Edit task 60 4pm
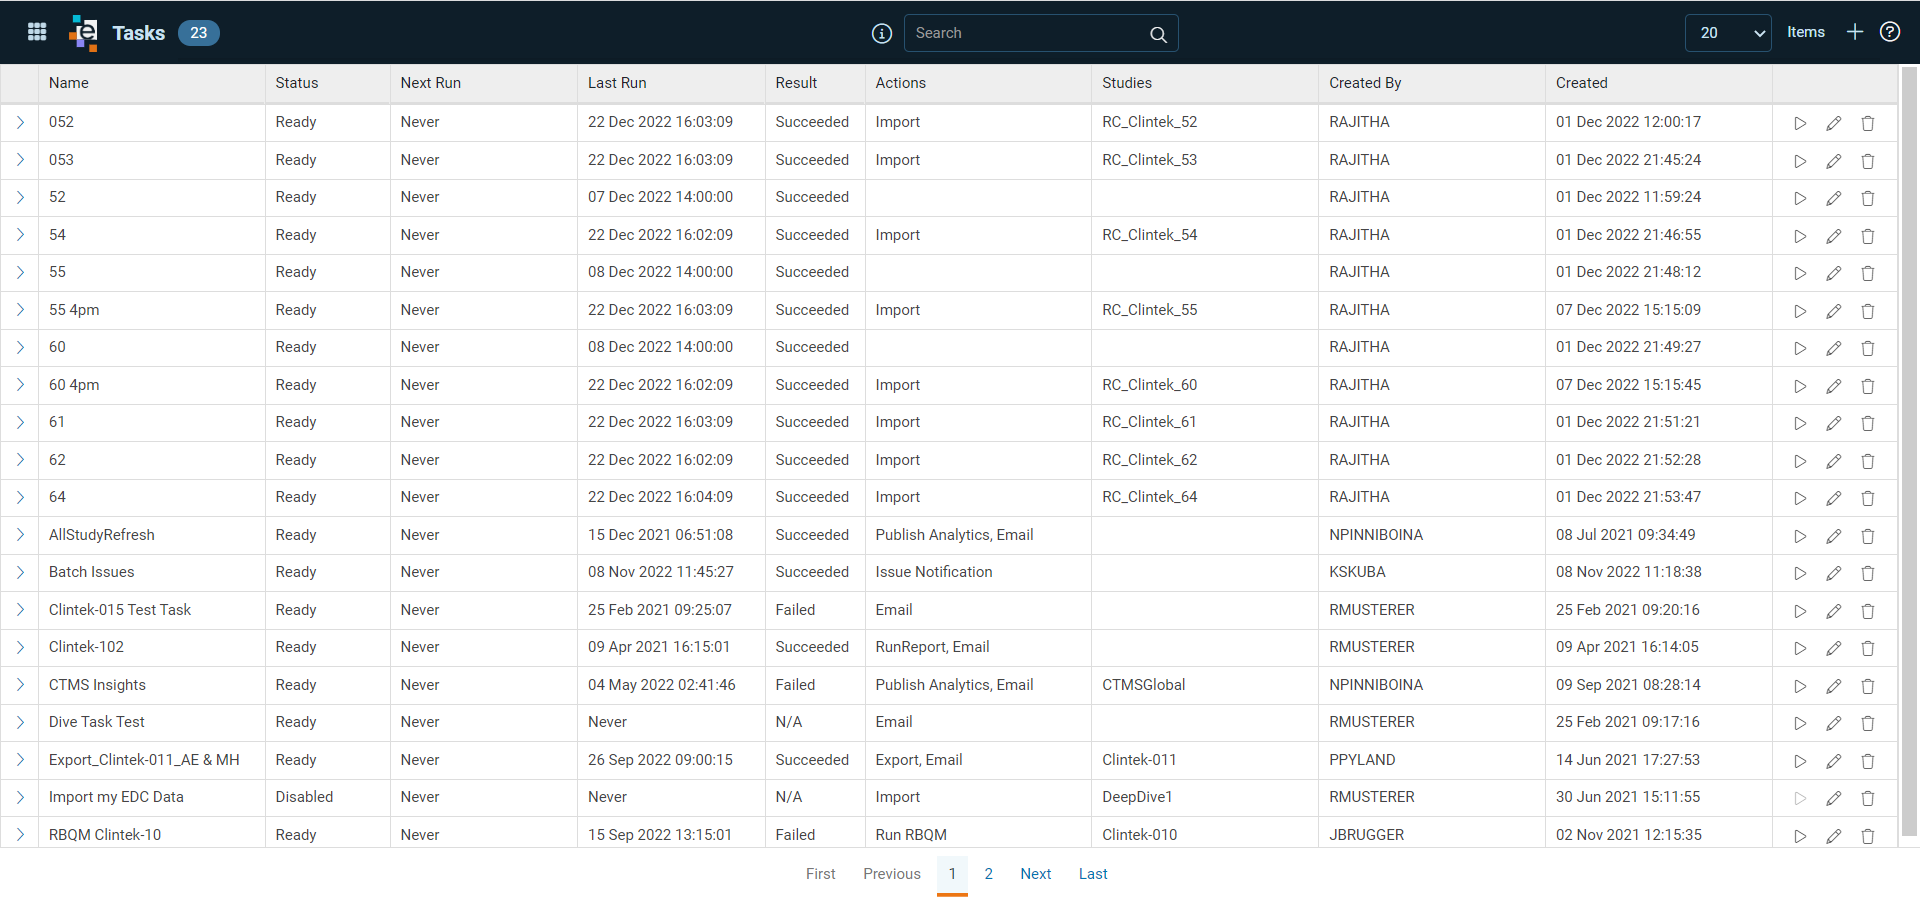This screenshot has height=902, width=1920. (x=1834, y=386)
